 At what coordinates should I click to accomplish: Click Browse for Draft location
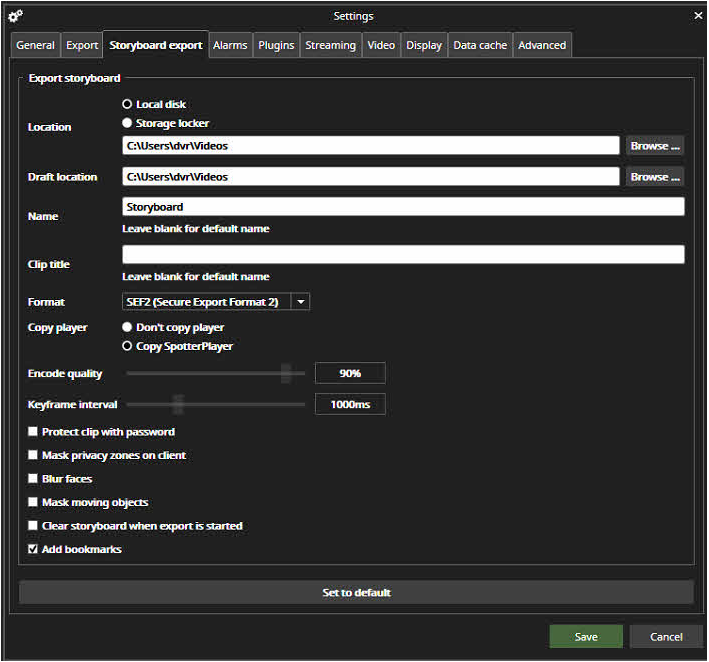(655, 177)
